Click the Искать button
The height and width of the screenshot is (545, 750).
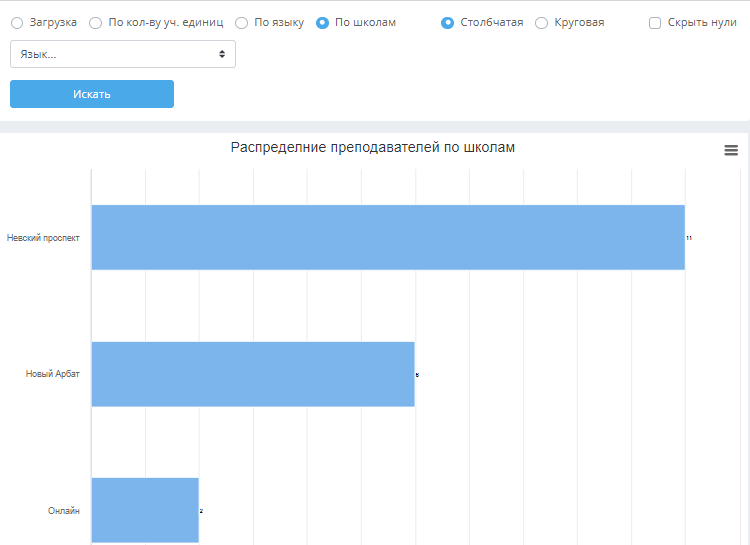92,94
